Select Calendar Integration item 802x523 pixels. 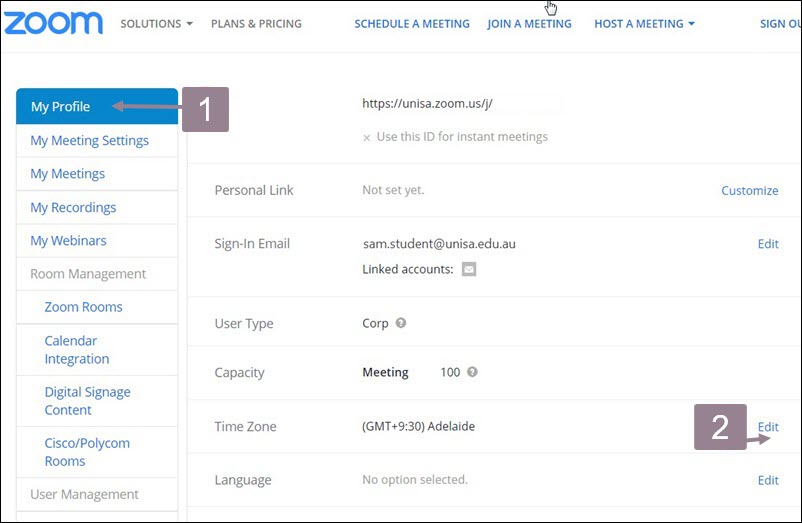pyautogui.click(x=77, y=350)
